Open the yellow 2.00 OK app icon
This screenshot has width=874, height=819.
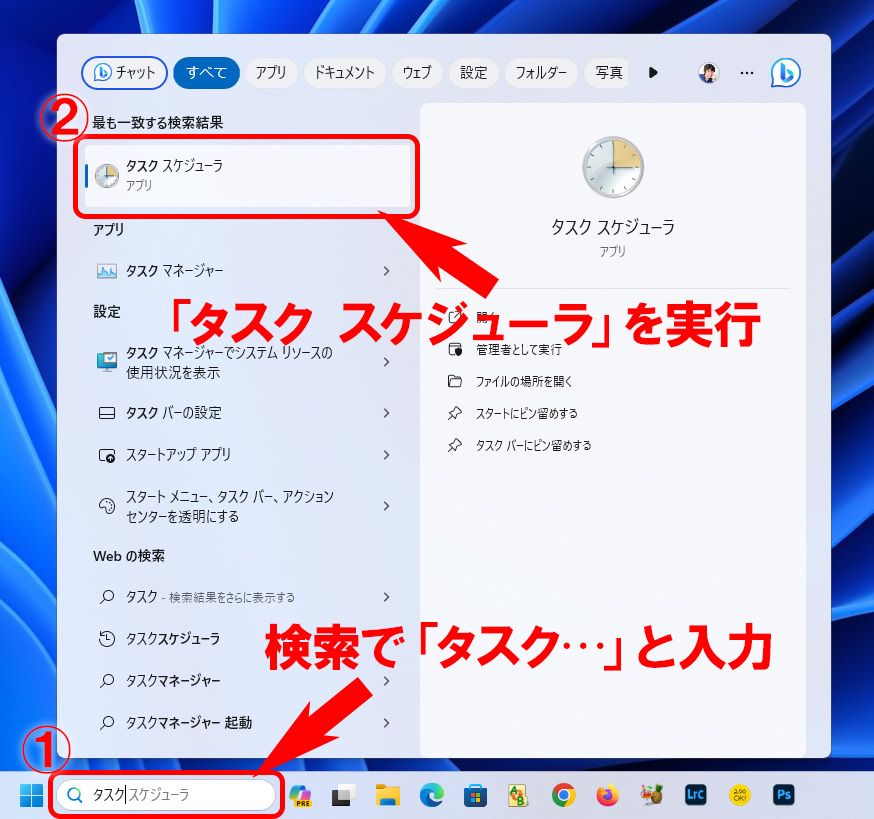740,794
